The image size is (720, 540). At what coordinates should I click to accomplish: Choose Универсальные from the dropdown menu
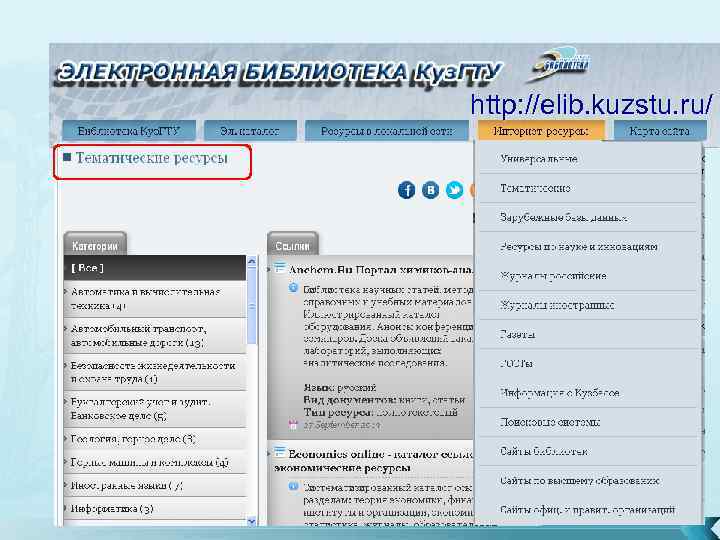pyautogui.click(x=588, y=159)
